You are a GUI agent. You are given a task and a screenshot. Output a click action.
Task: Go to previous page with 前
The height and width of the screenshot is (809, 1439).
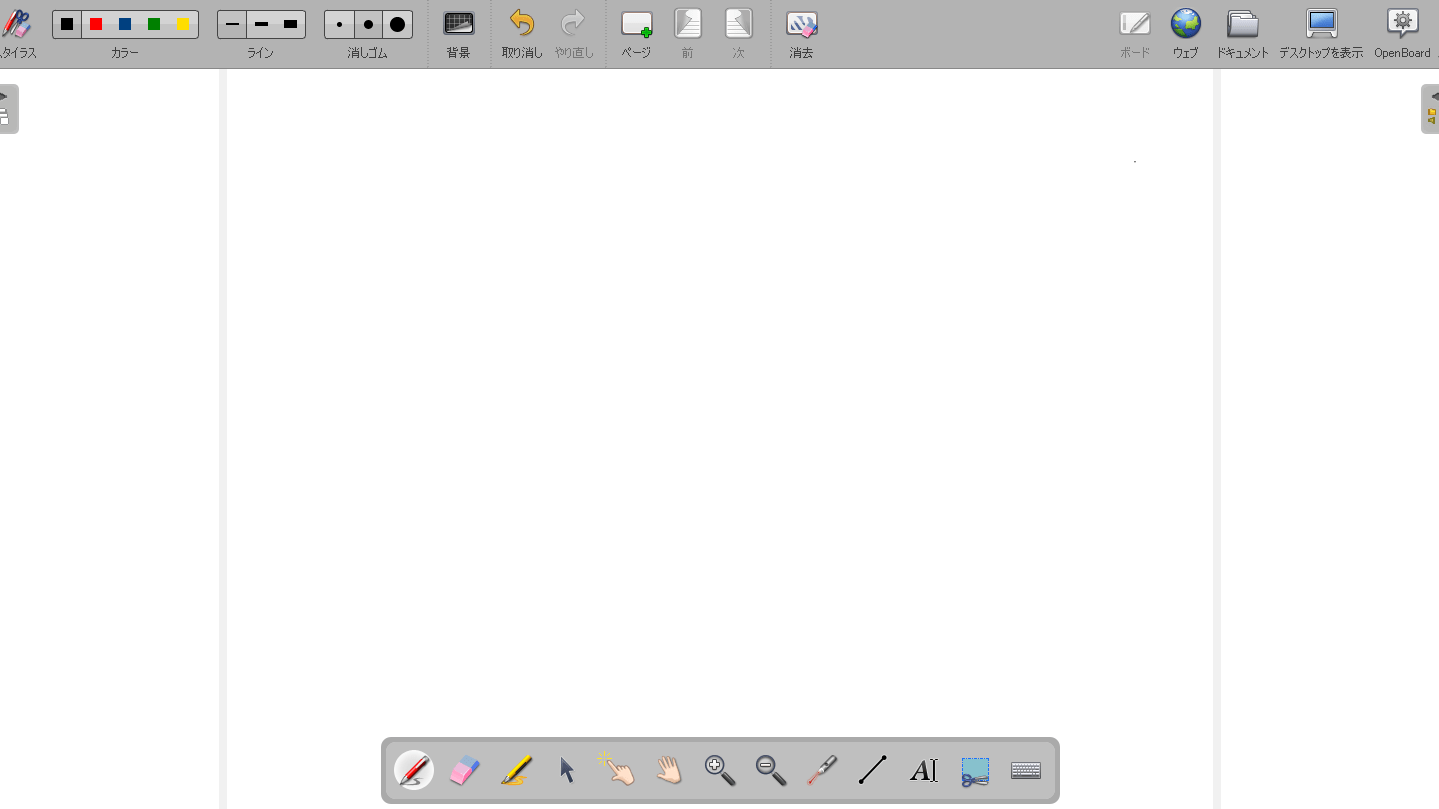tap(687, 33)
